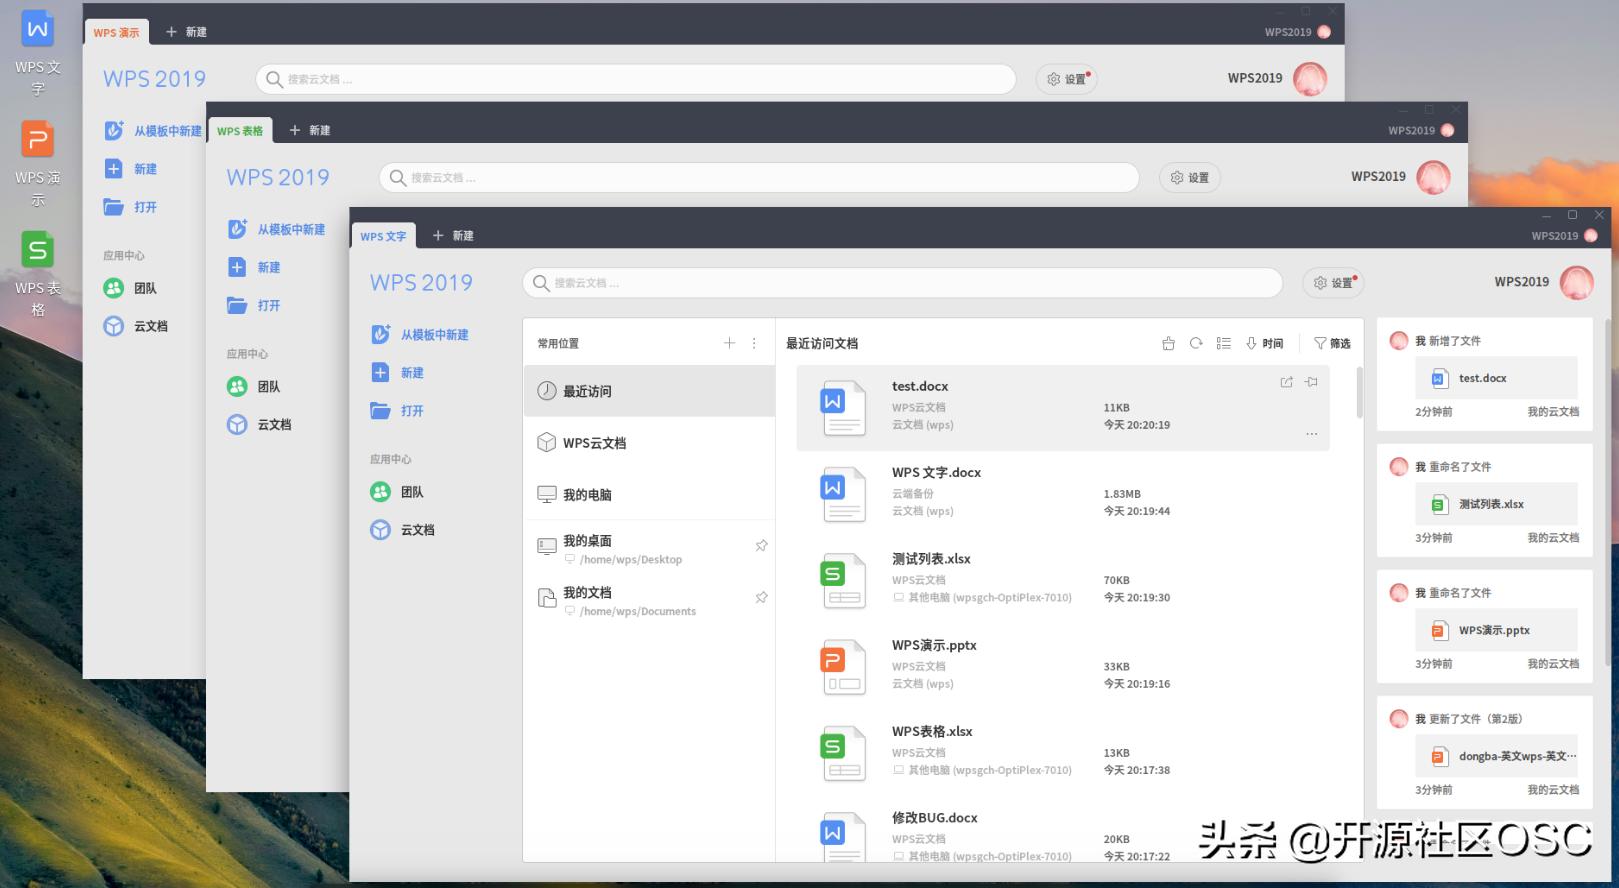The height and width of the screenshot is (888, 1619).
Task: Open WPS演示.pptx from recent list
Action: point(1063,668)
